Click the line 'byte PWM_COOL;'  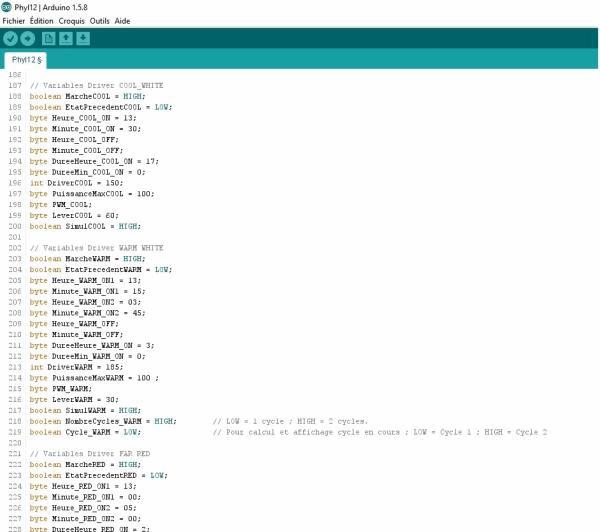[x=61, y=205]
